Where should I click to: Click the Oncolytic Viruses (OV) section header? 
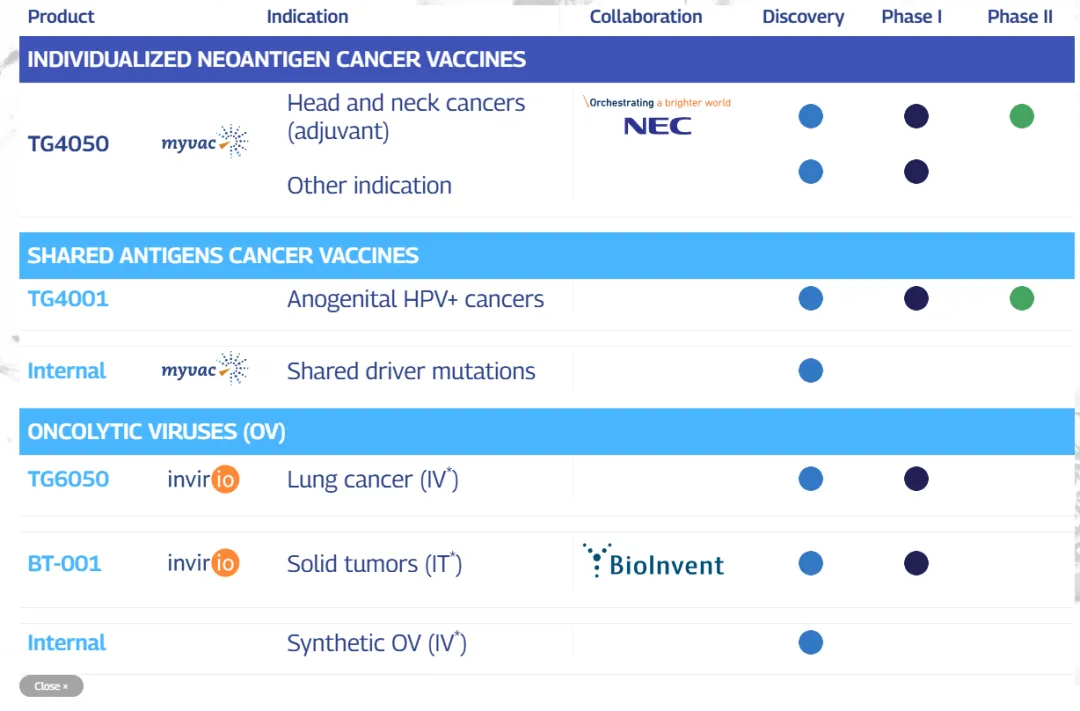coord(157,432)
